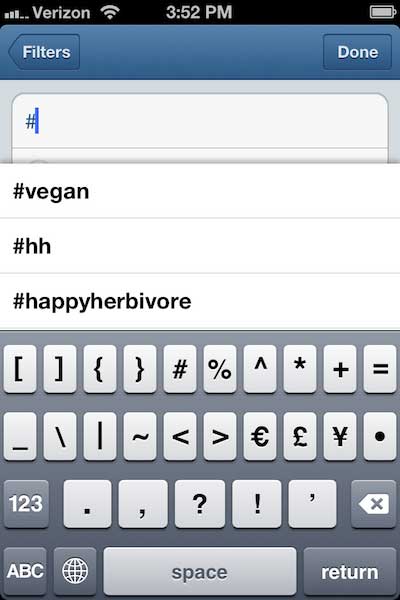Viewport: 400px width, 600px height.
Task: Select the #hh hashtag suggestion
Action: pyautogui.click(x=200, y=246)
